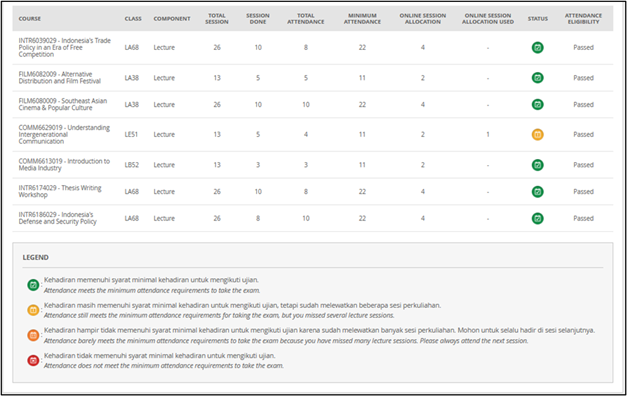627x396 pixels.
Task: Click the green status icon for Indonesia's Trade Policy
Action: pos(537,48)
